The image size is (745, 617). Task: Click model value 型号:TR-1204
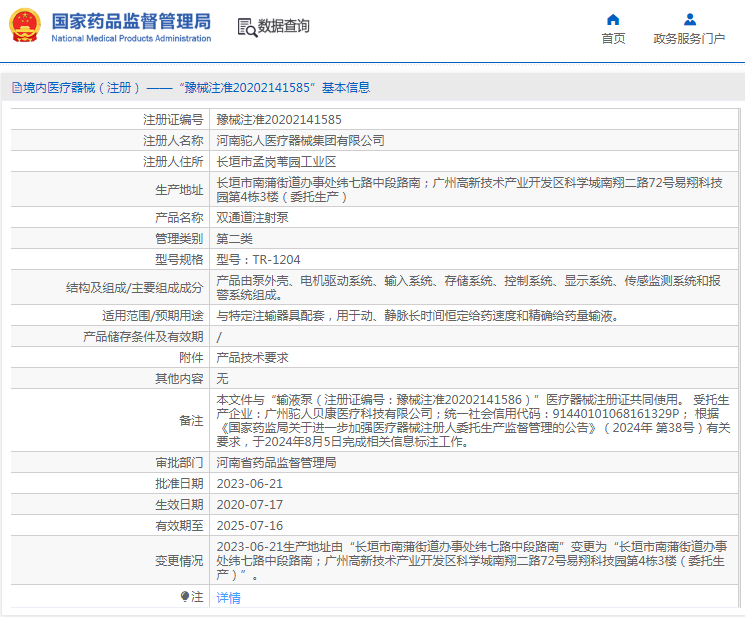[x=258, y=259]
